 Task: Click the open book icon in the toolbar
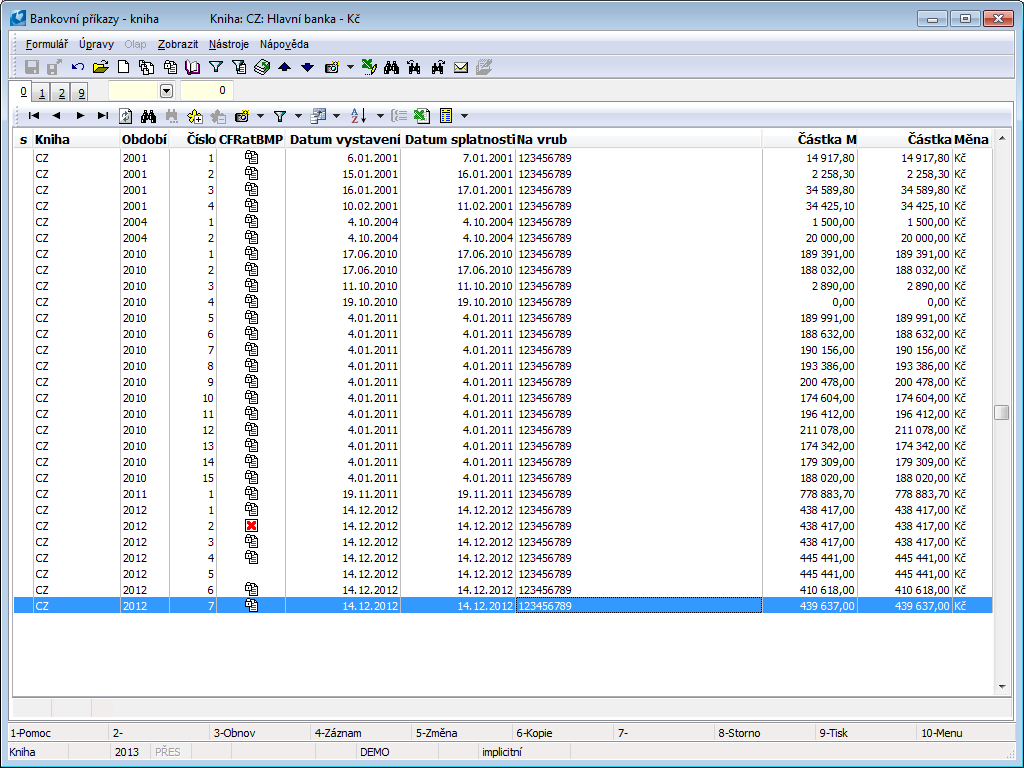pyautogui.click(x=193, y=67)
